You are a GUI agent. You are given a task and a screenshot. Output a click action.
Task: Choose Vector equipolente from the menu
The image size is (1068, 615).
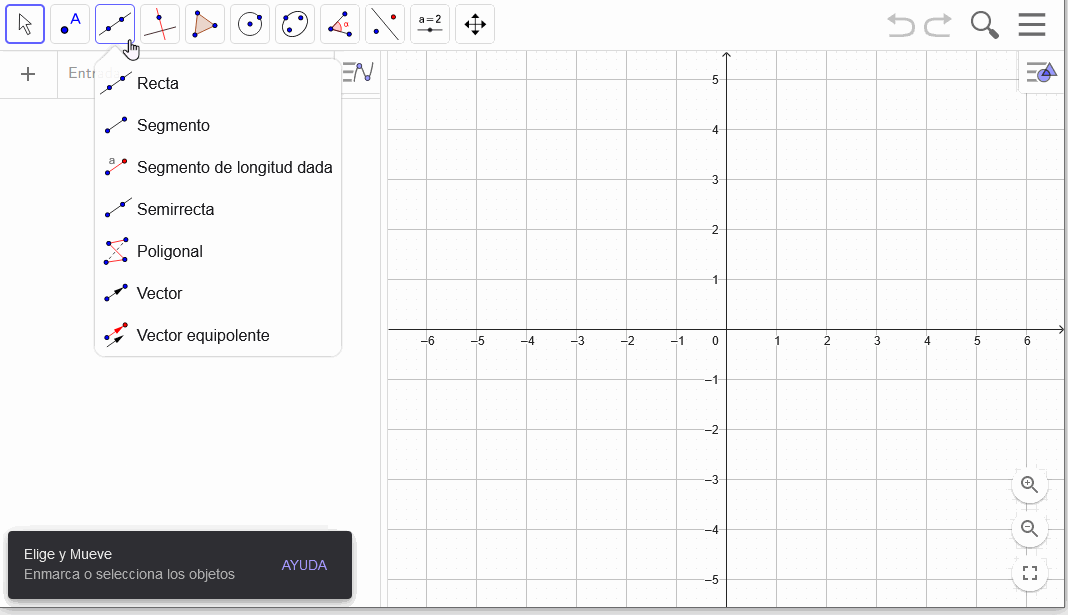(218, 335)
